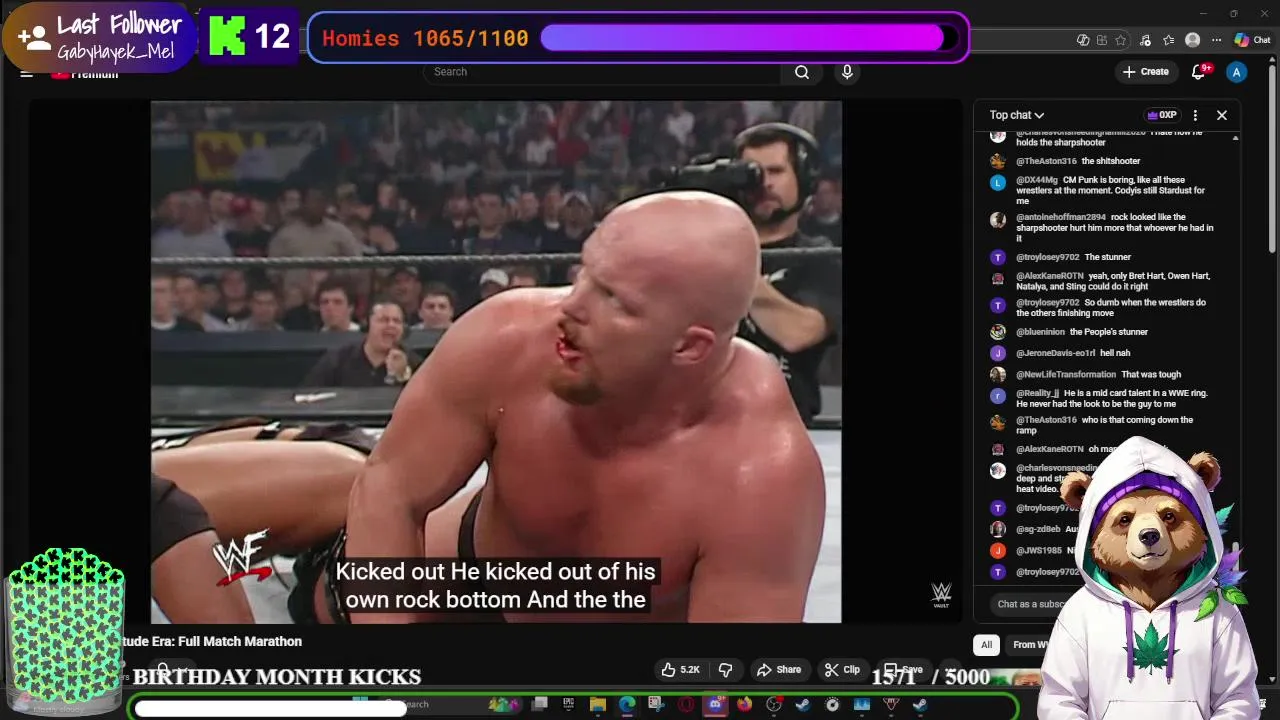Click Edge browser profile avatar
The height and width of the screenshot is (720, 1280).
(1192, 40)
